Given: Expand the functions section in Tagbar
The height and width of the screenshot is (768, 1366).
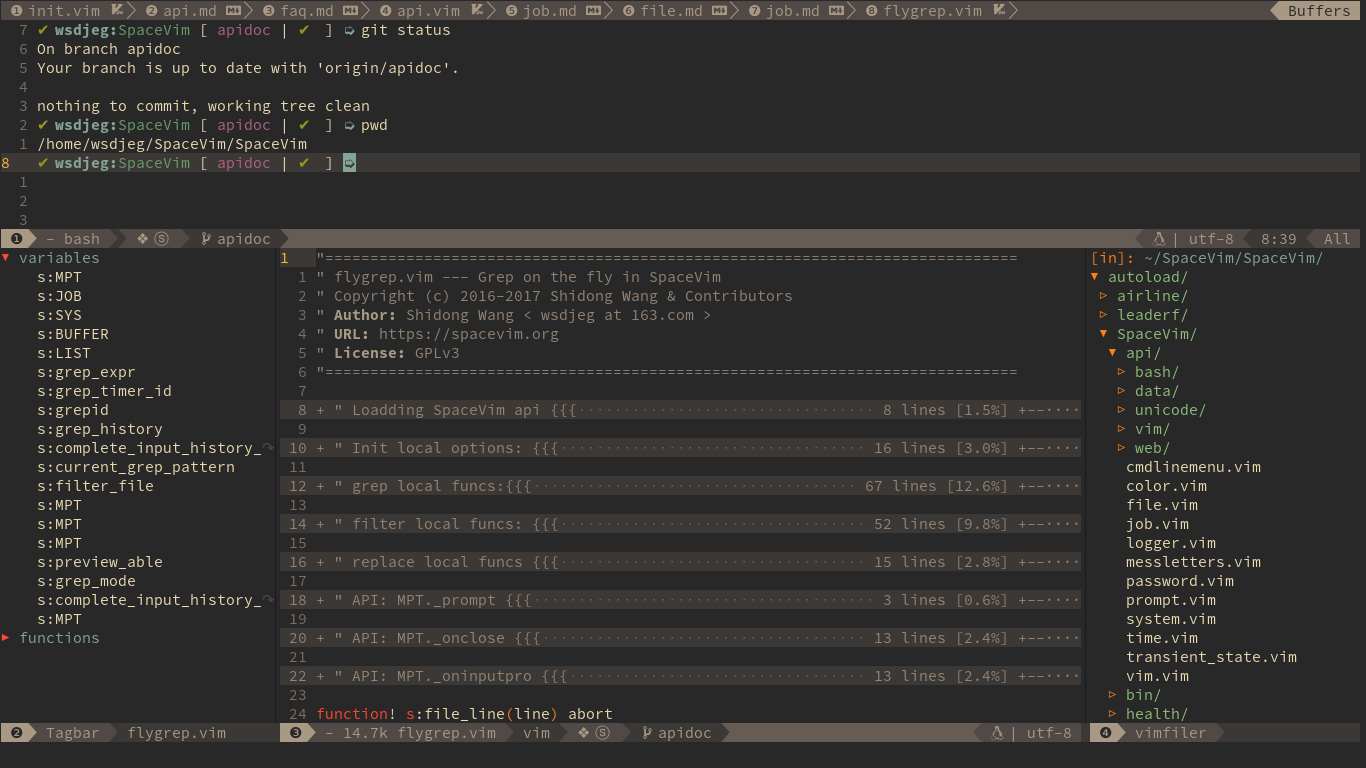Looking at the screenshot, I should 6,638.
